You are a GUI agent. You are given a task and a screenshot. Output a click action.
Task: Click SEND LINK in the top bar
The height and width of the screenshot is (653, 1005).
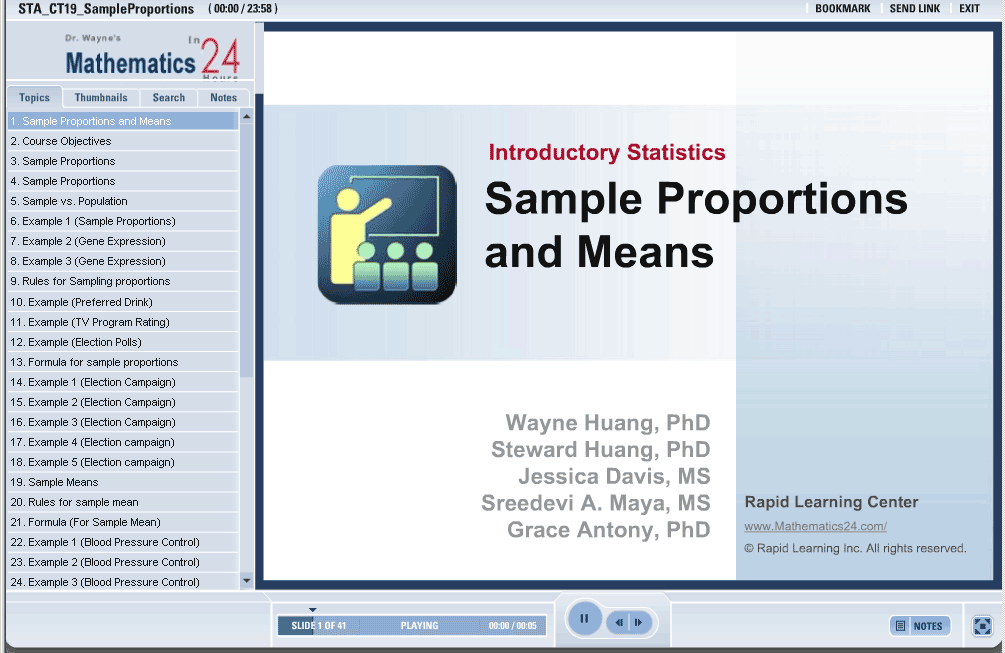pos(914,9)
